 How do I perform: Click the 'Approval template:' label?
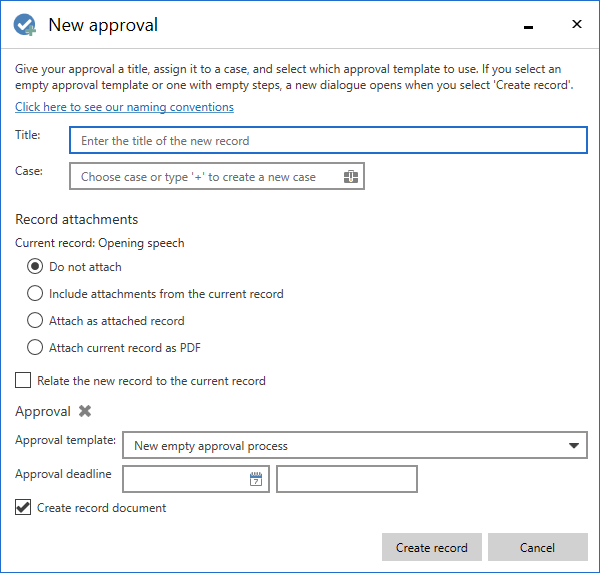65,440
